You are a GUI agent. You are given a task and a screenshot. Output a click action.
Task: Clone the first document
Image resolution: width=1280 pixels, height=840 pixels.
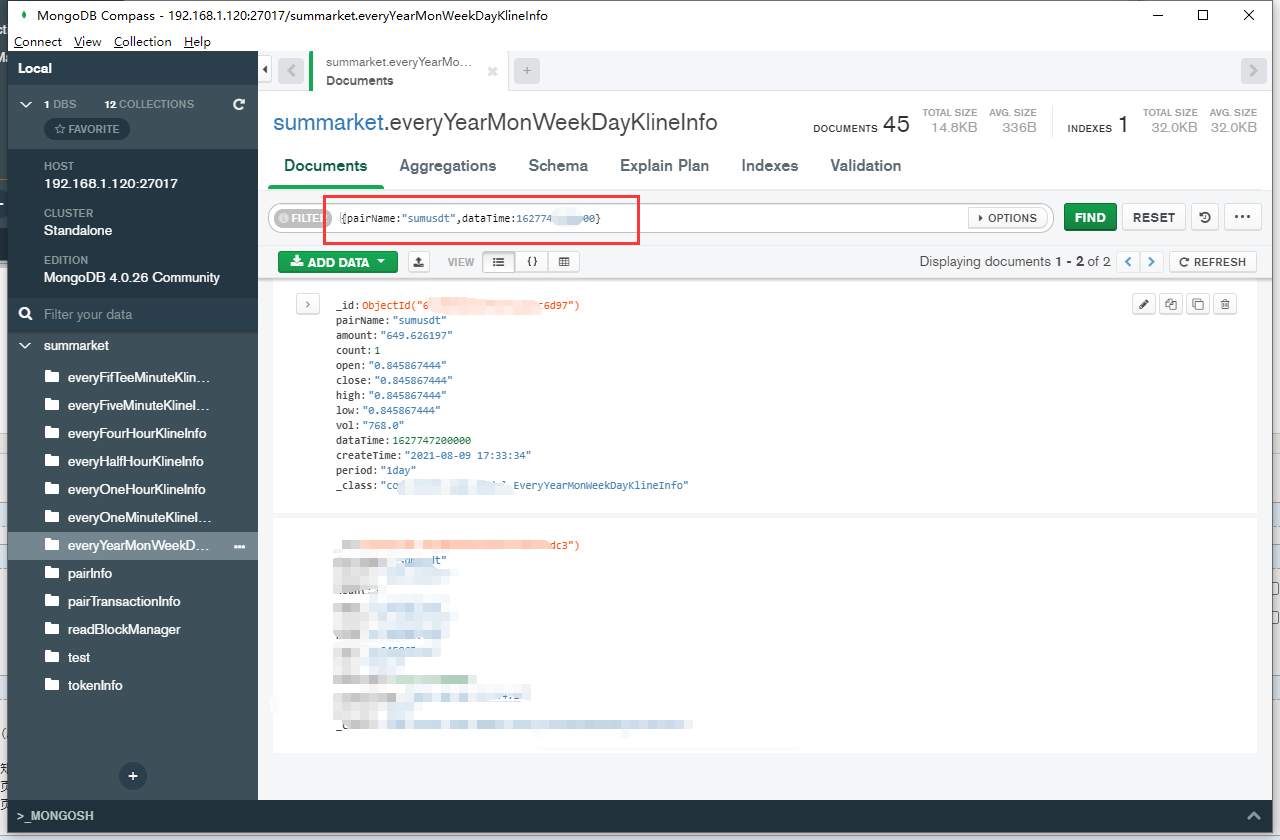[x=1198, y=304]
